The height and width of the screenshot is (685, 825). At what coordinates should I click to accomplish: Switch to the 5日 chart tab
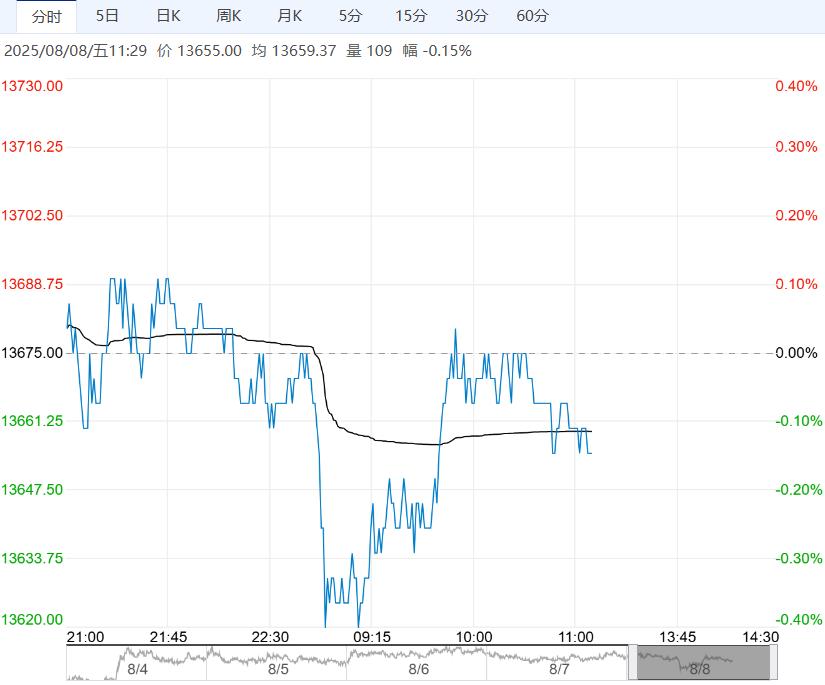107,16
